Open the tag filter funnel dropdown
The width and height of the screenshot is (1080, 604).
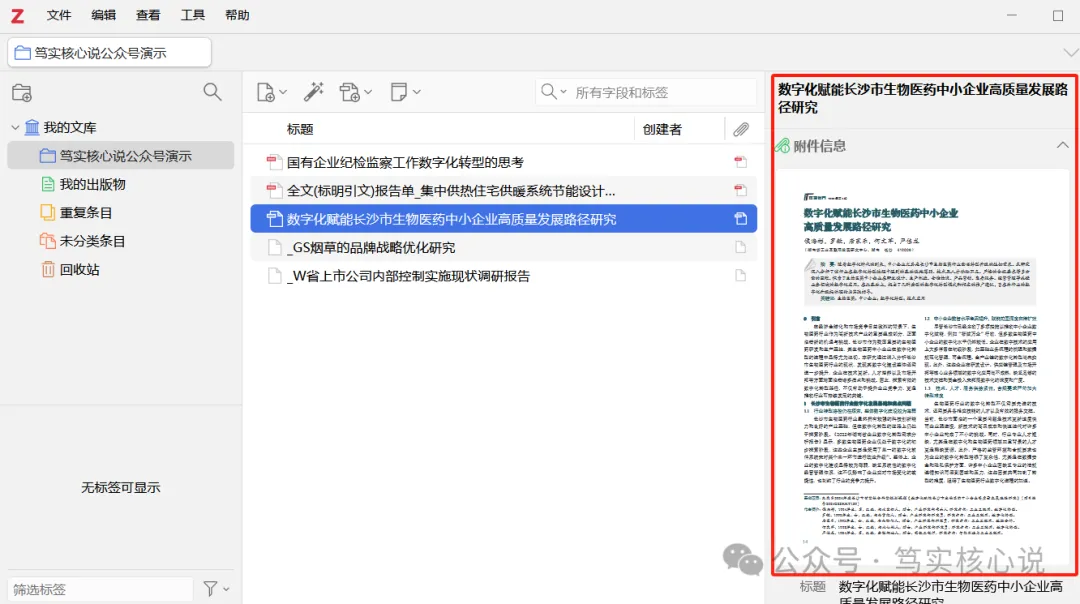[216, 589]
